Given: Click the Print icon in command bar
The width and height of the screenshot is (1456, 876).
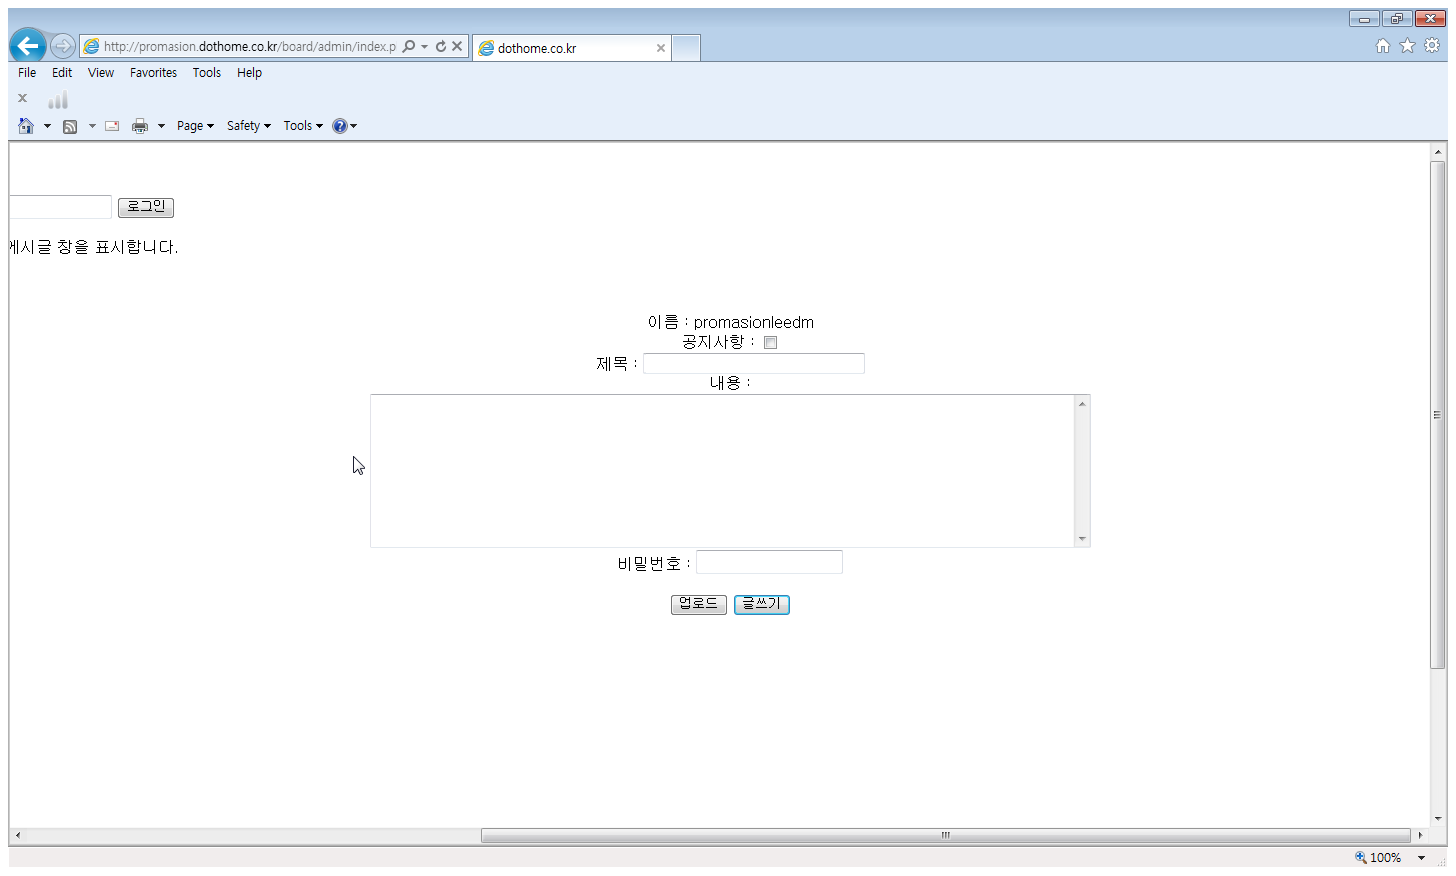Looking at the screenshot, I should tap(140, 126).
